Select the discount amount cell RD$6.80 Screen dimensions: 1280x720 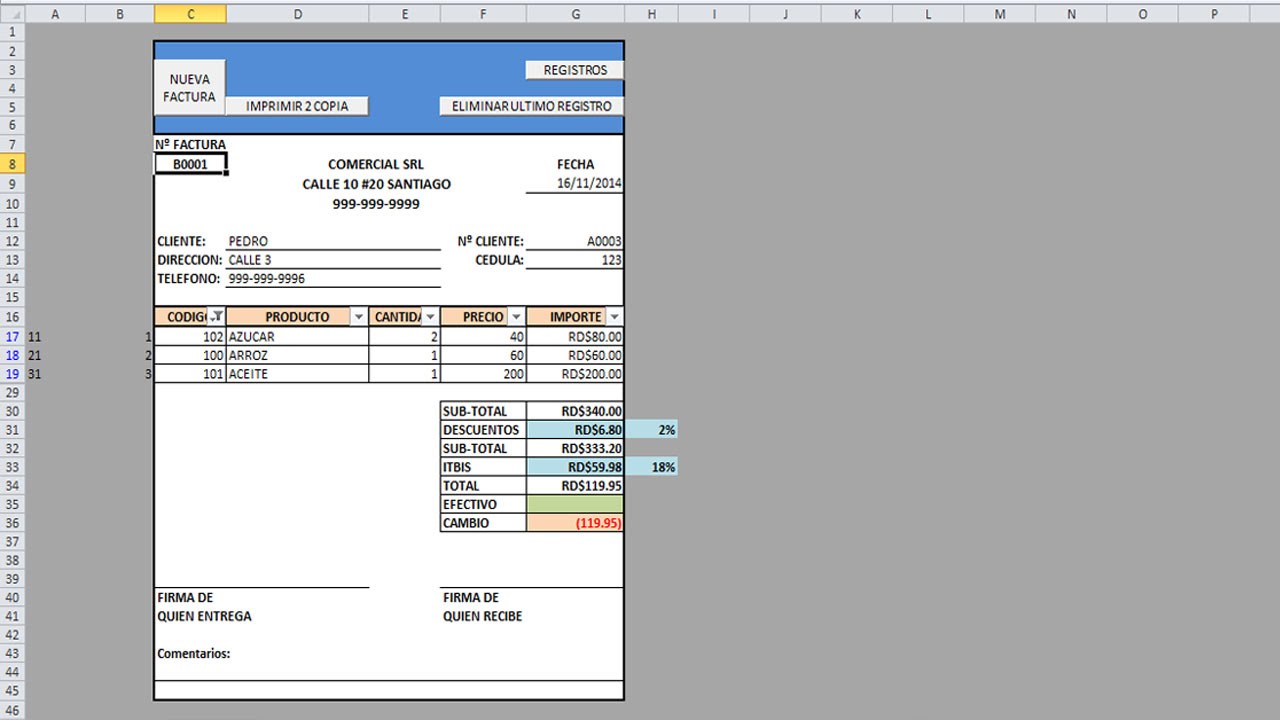click(575, 430)
